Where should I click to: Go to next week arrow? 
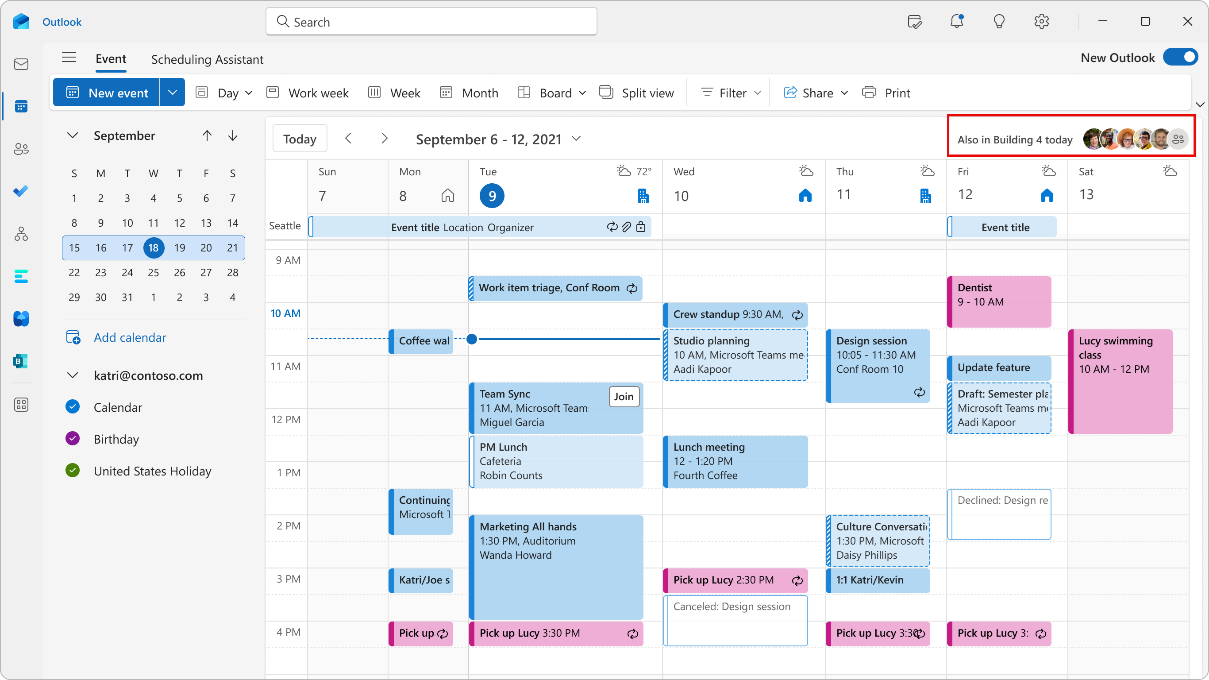pos(384,139)
